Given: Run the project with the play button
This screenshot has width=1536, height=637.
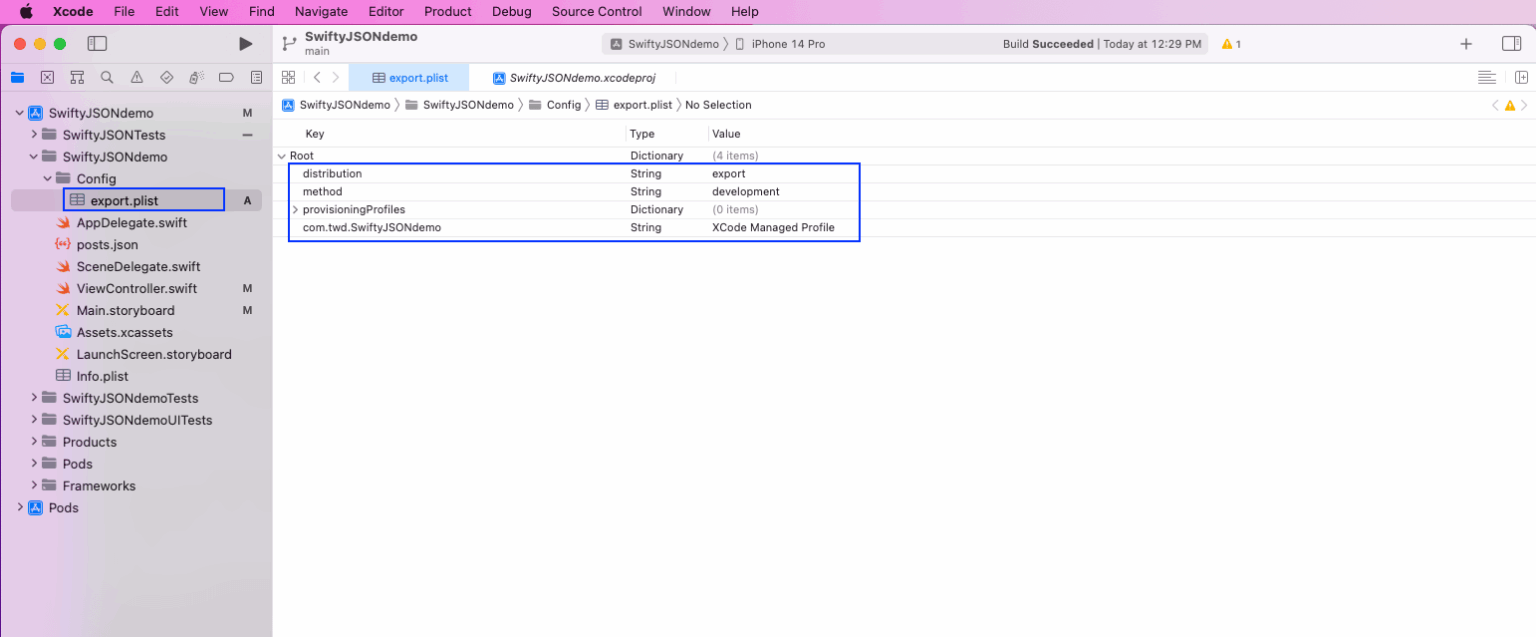Looking at the screenshot, I should coord(245,44).
